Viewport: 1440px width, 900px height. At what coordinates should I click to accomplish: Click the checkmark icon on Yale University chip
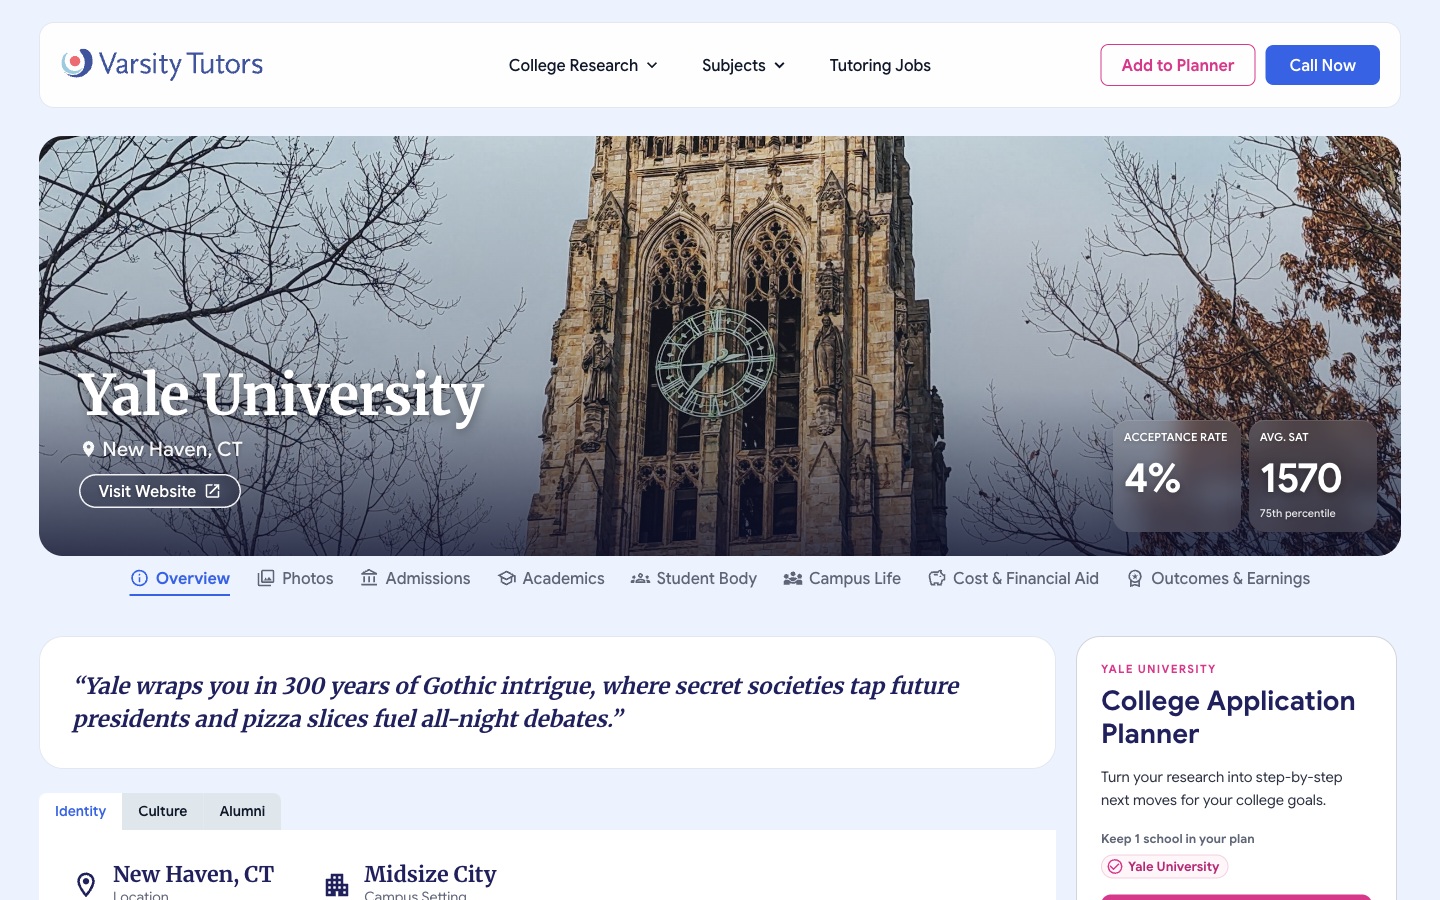(1115, 867)
